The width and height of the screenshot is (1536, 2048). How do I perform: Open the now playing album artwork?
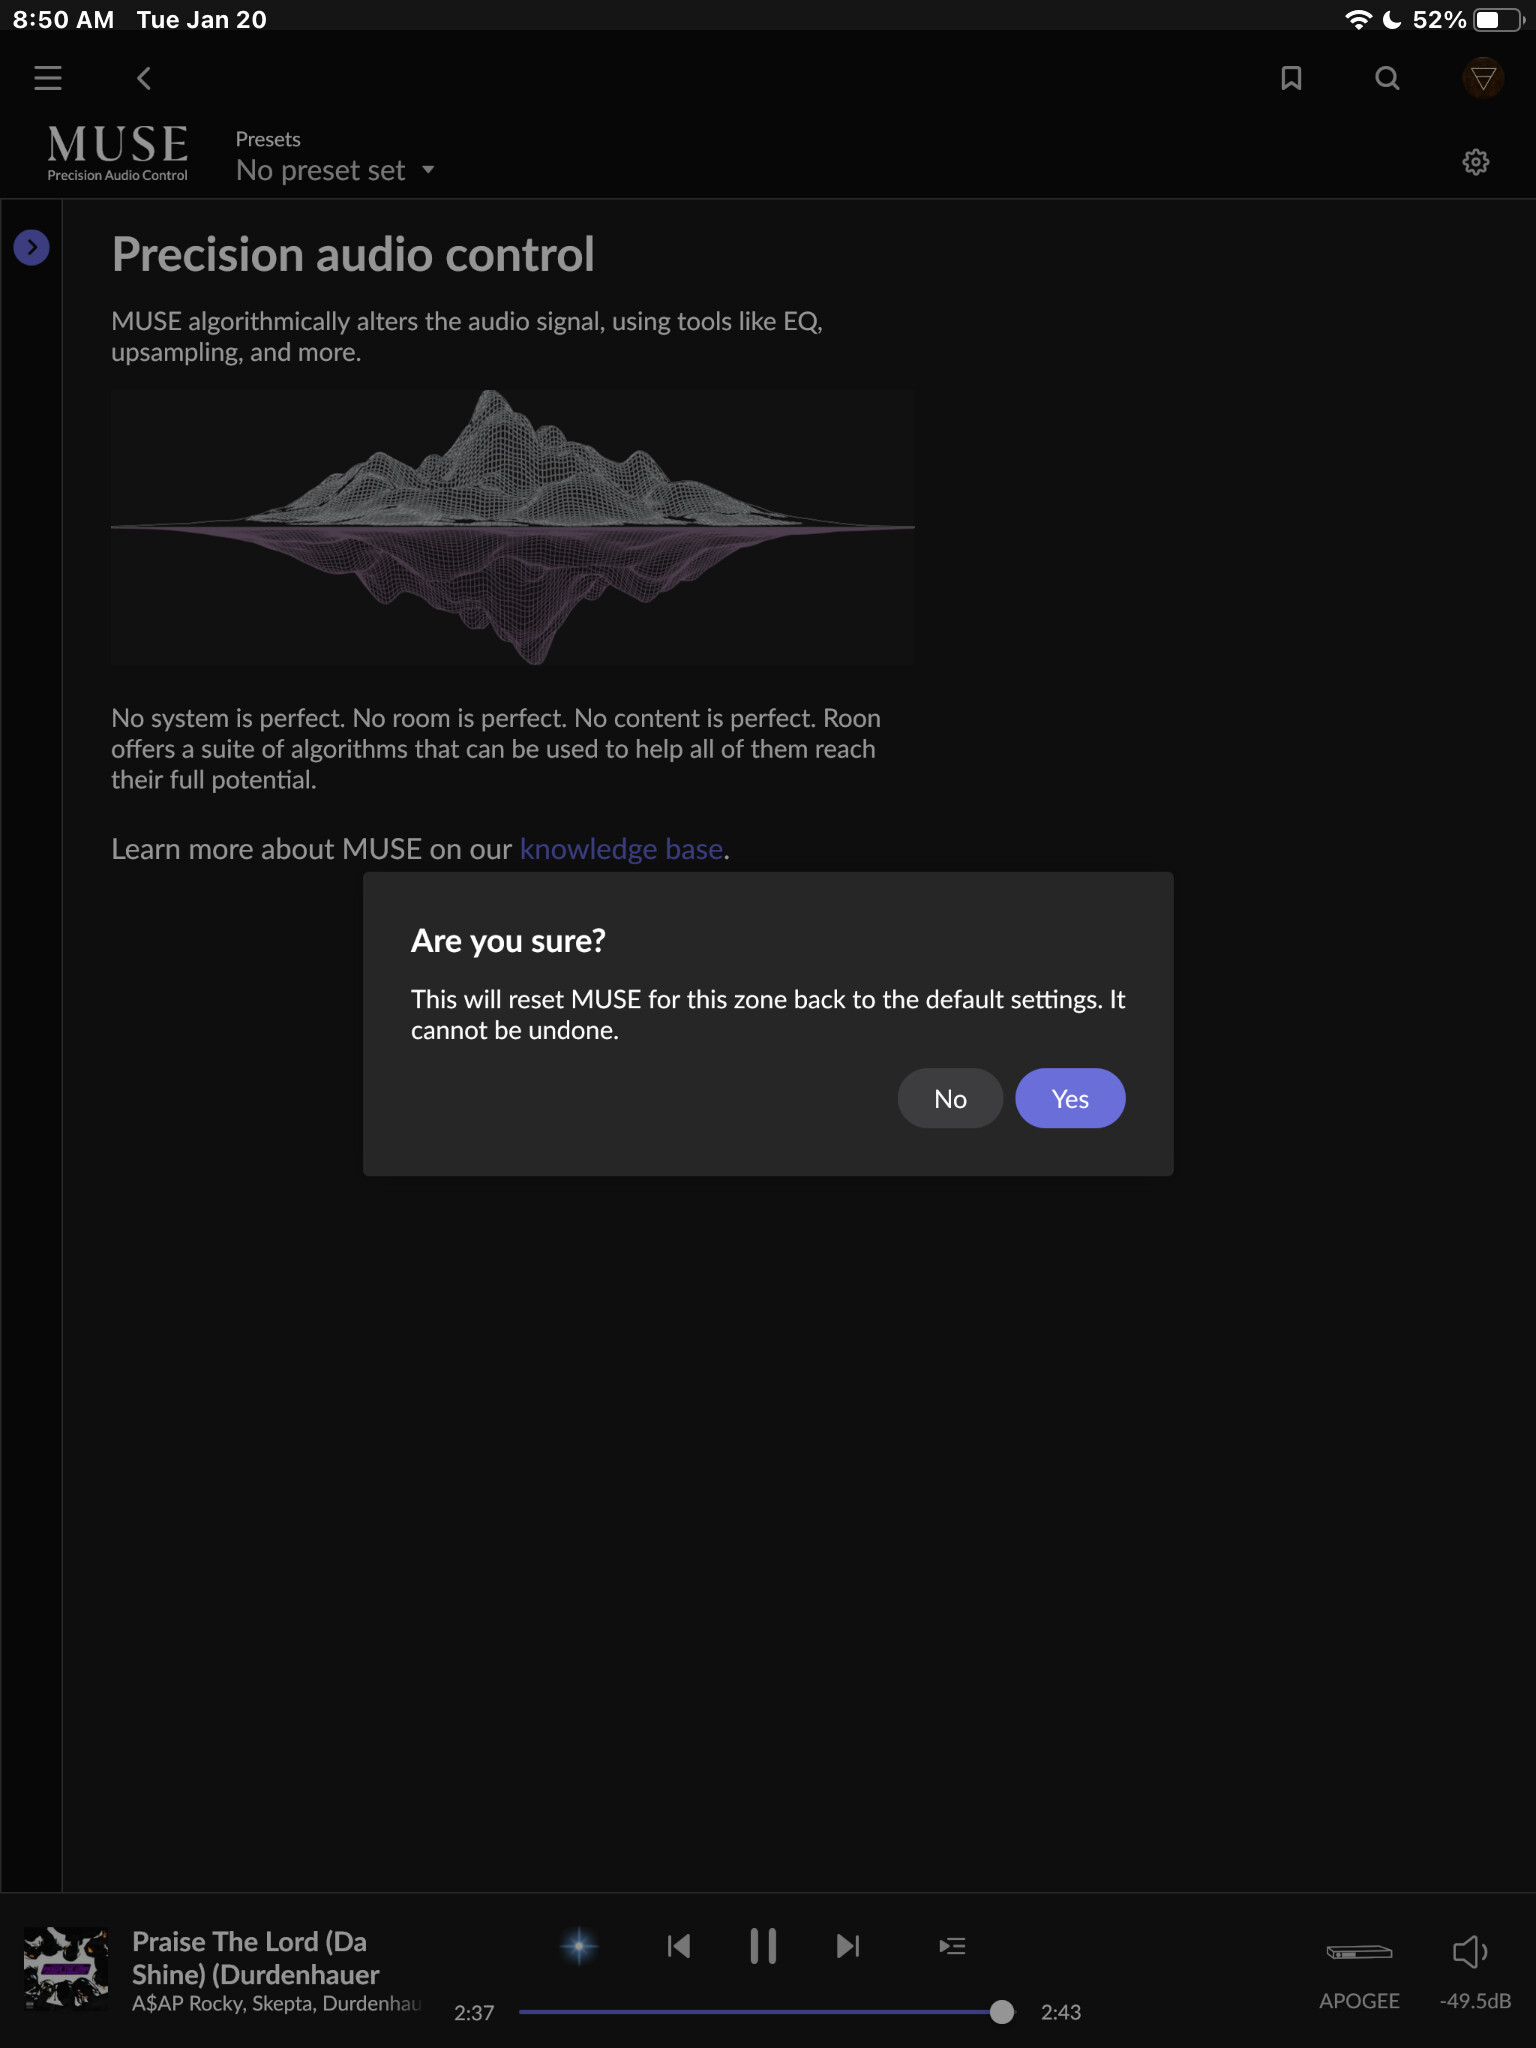tap(66, 1968)
